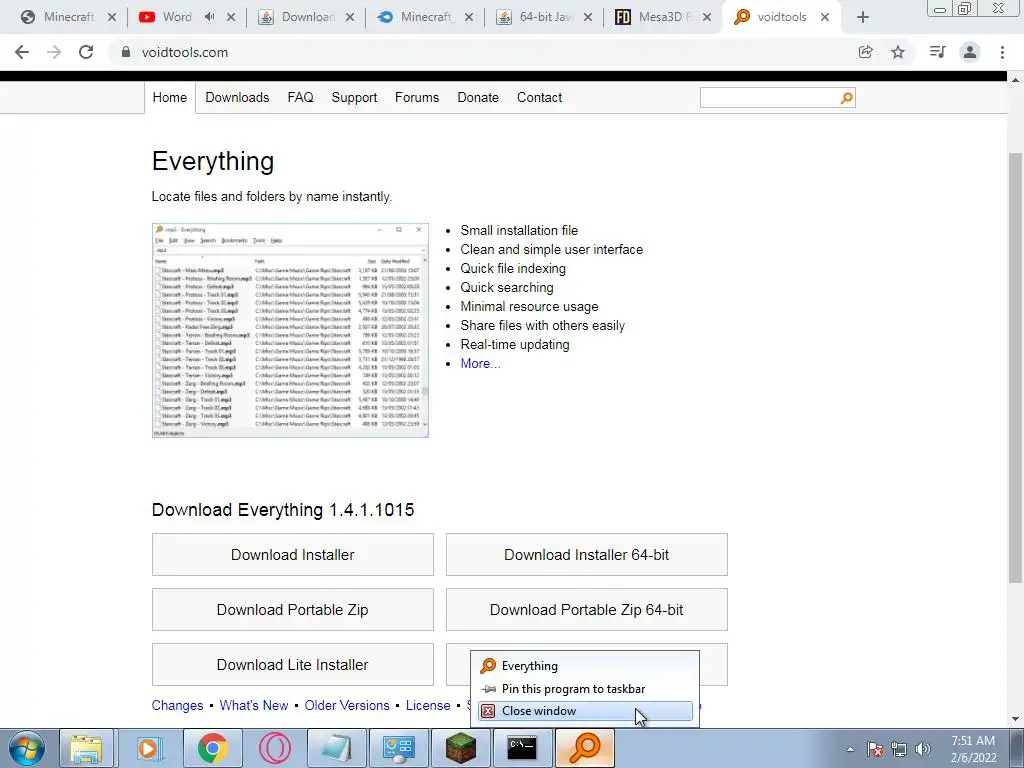1024x768 pixels.
Task: Switch to the command prompt taskbar icon
Action: [522, 748]
